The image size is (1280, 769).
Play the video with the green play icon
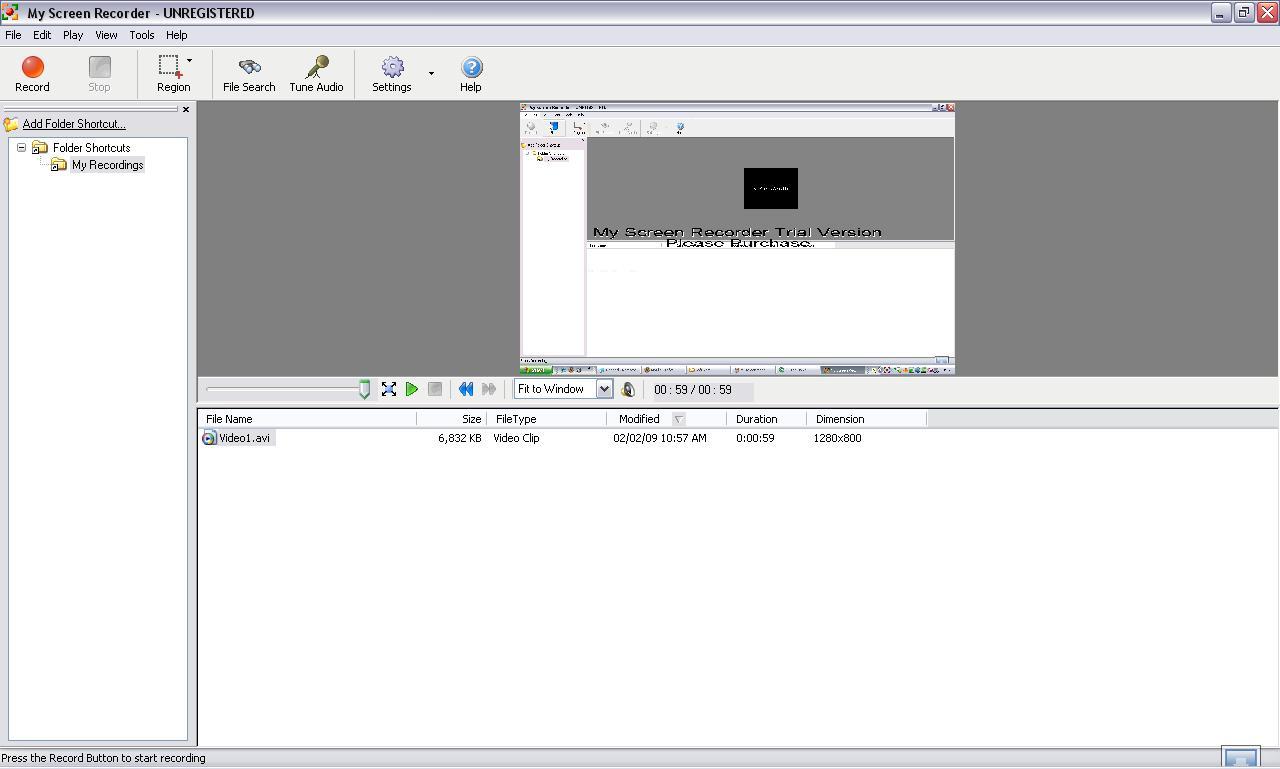(412, 389)
